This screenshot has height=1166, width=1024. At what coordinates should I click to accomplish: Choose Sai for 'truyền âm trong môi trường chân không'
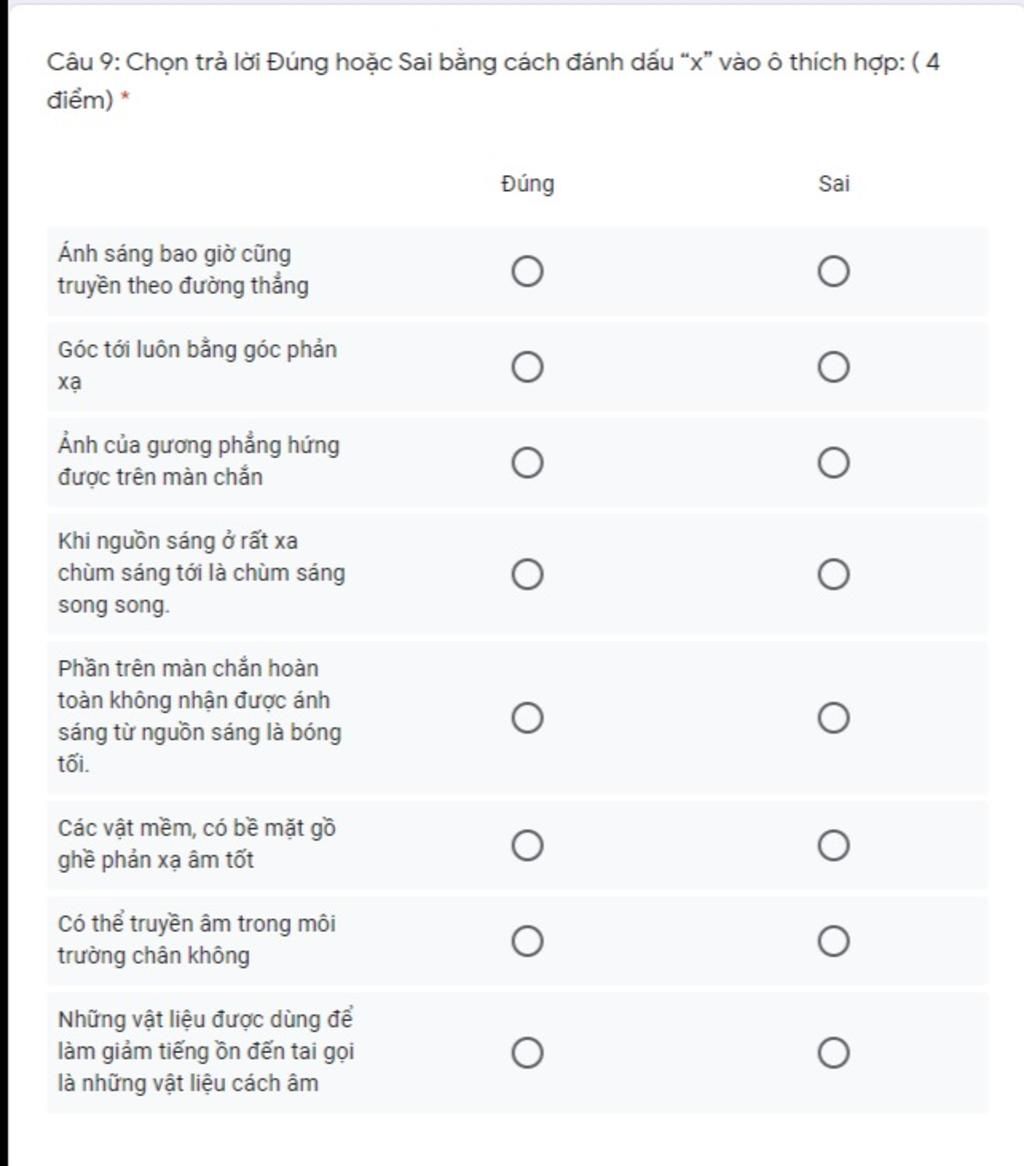coord(834,941)
